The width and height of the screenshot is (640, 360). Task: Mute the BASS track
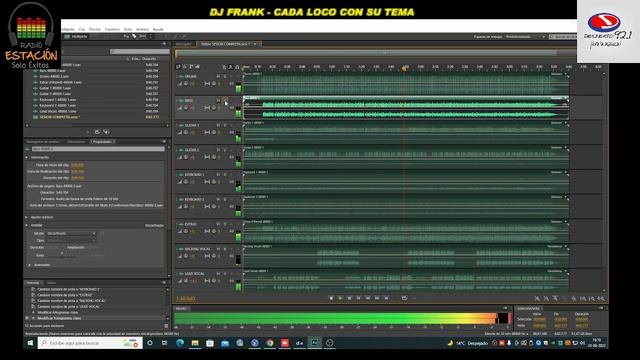218,100
